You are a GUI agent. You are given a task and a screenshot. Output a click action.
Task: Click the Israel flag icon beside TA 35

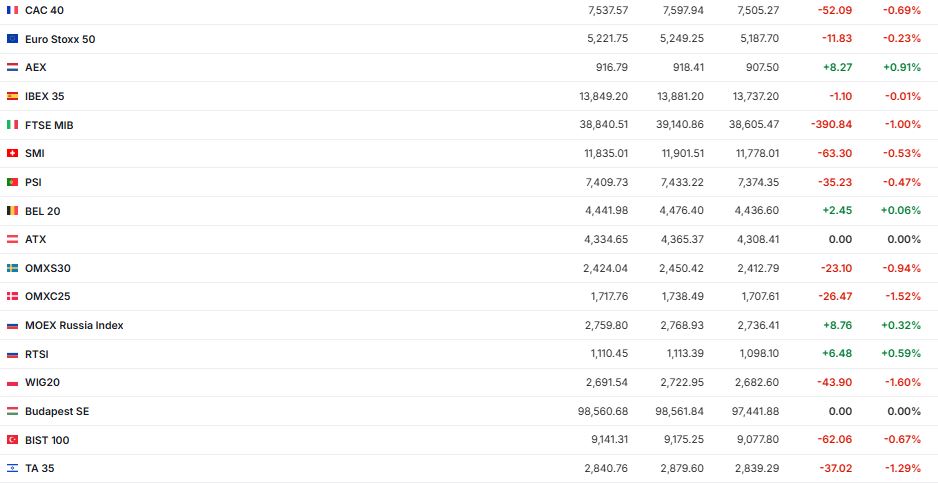click(12, 468)
